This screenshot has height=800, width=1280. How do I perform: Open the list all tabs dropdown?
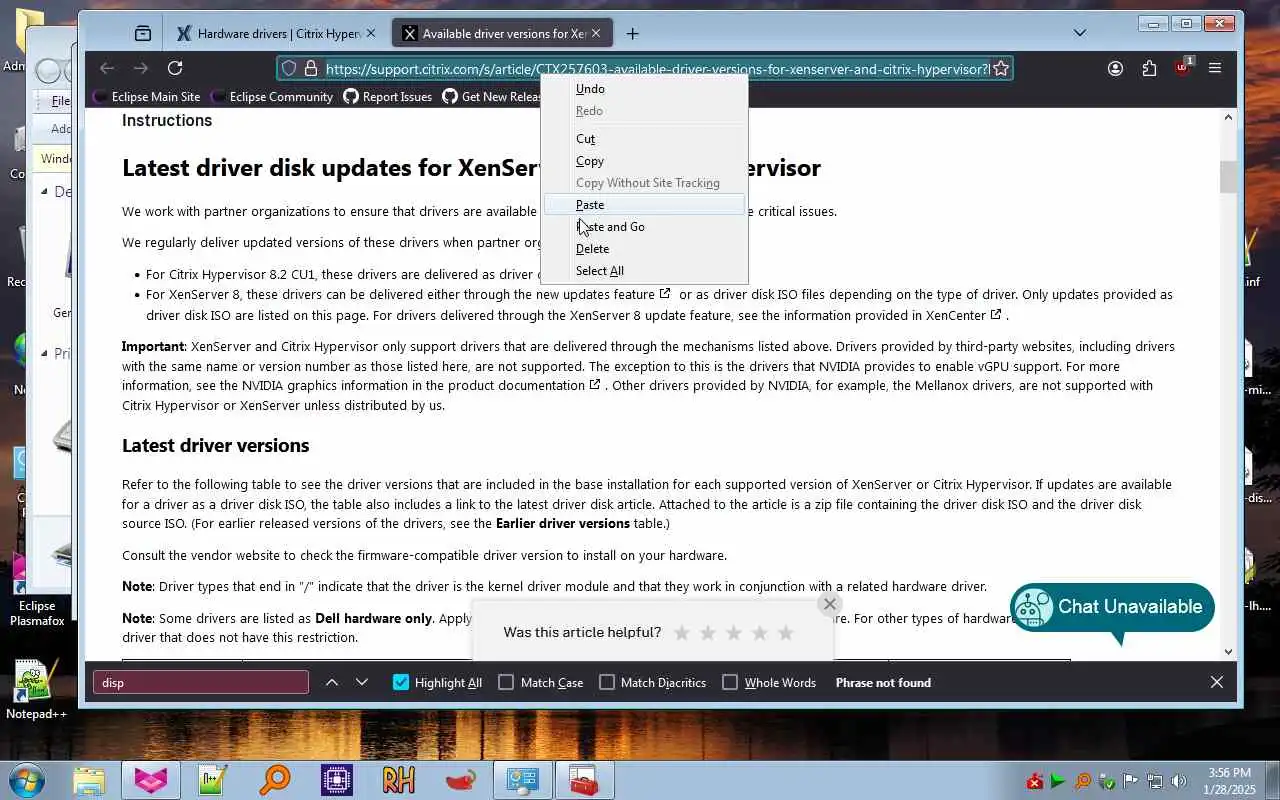click(x=1080, y=33)
